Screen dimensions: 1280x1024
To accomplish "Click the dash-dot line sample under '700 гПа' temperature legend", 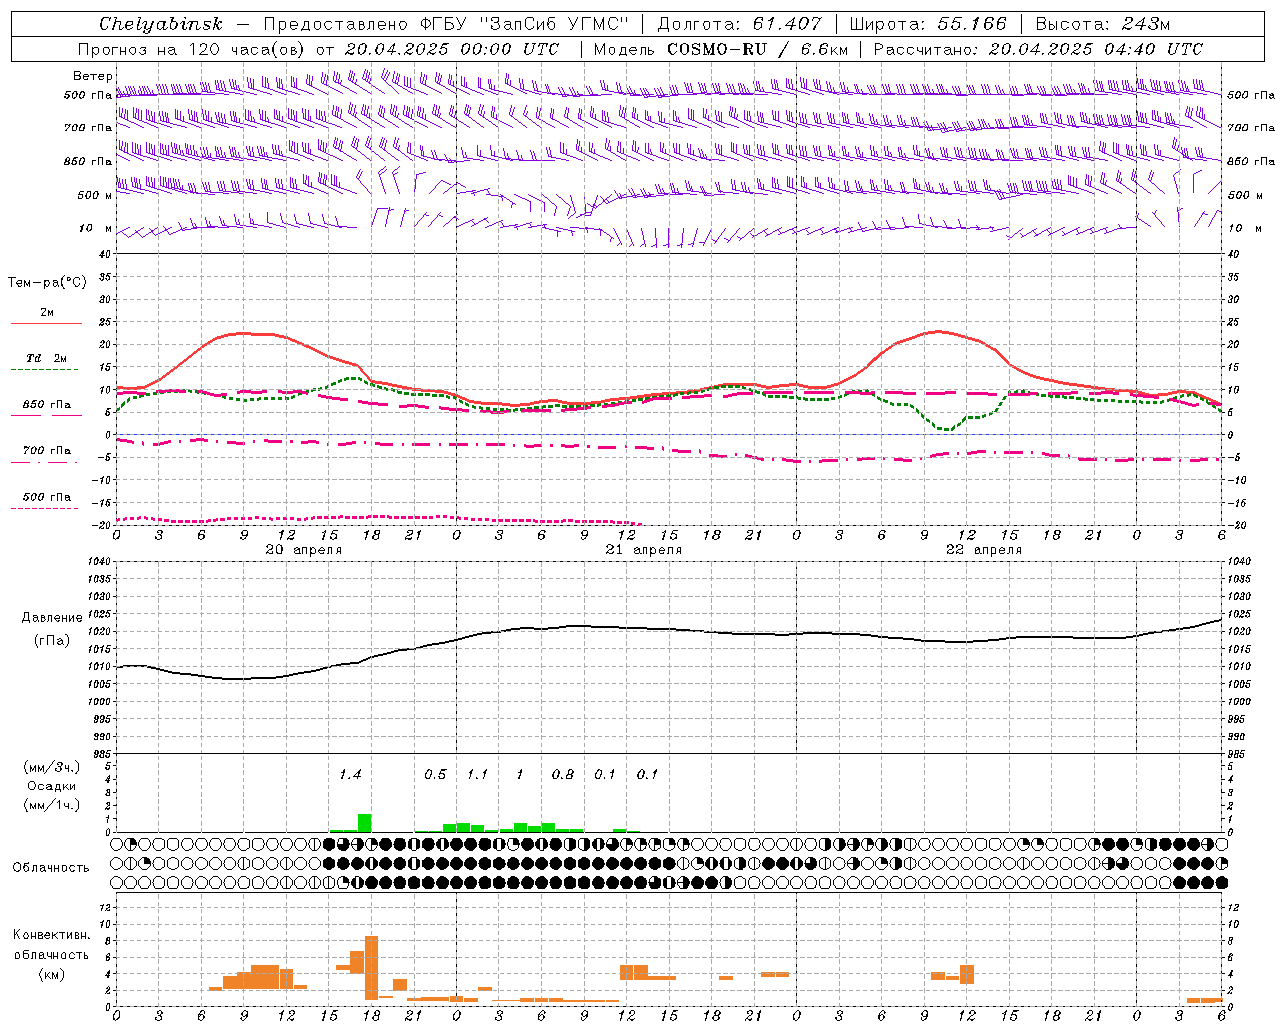I will tap(46, 463).
